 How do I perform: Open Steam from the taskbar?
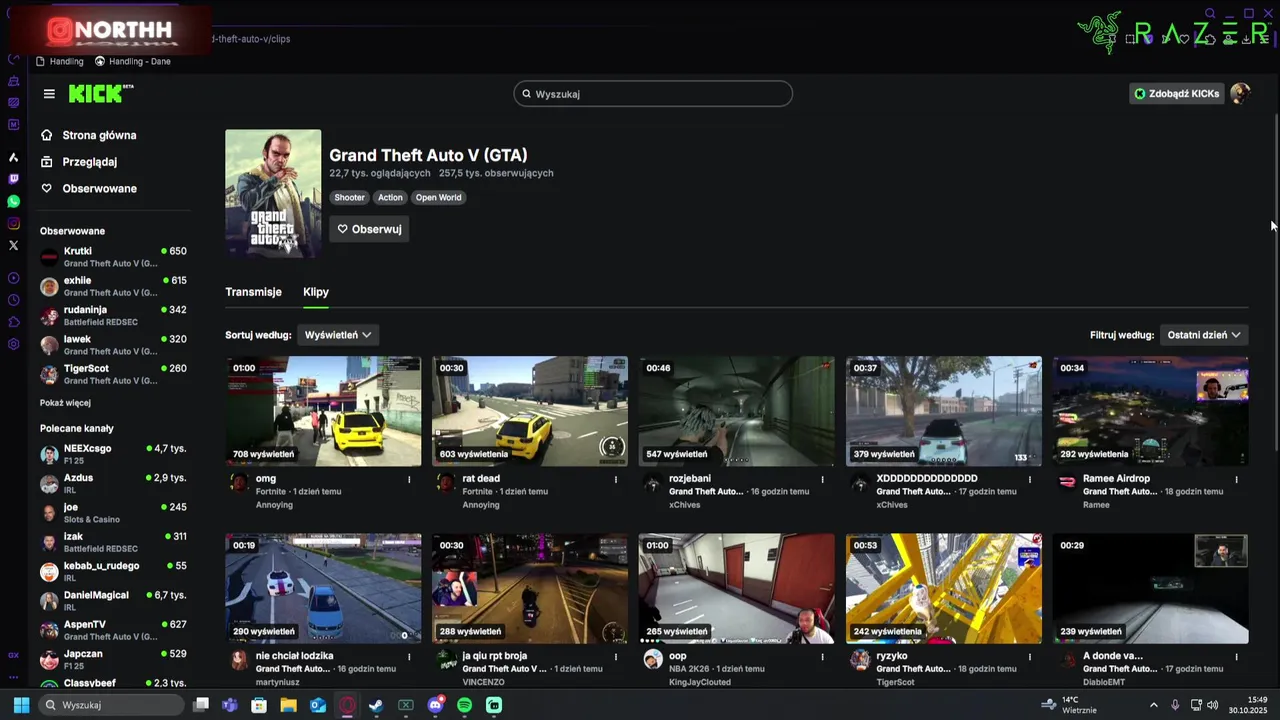(x=376, y=705)
